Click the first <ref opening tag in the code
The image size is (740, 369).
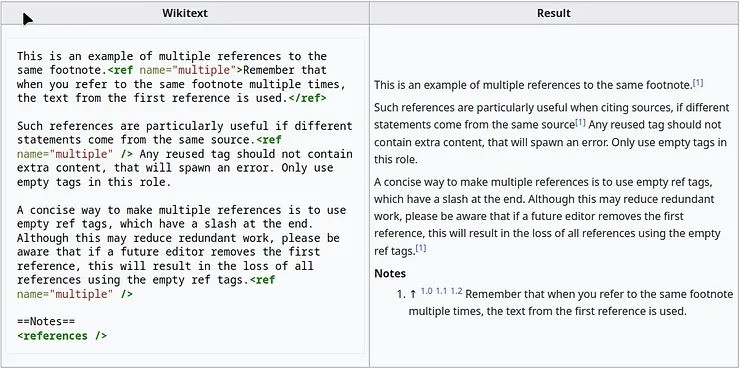[x=121, y=70]
